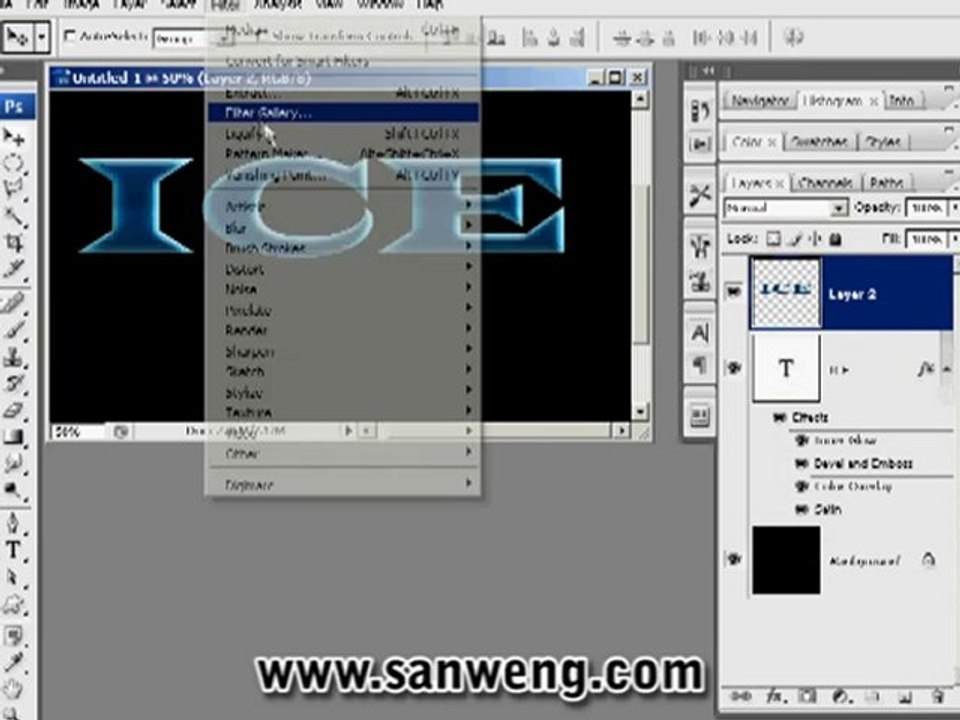The height and width of the screenshot is (720, 960).
Task: Choose Liquify from the Filter menu
Action: (343, 133)
